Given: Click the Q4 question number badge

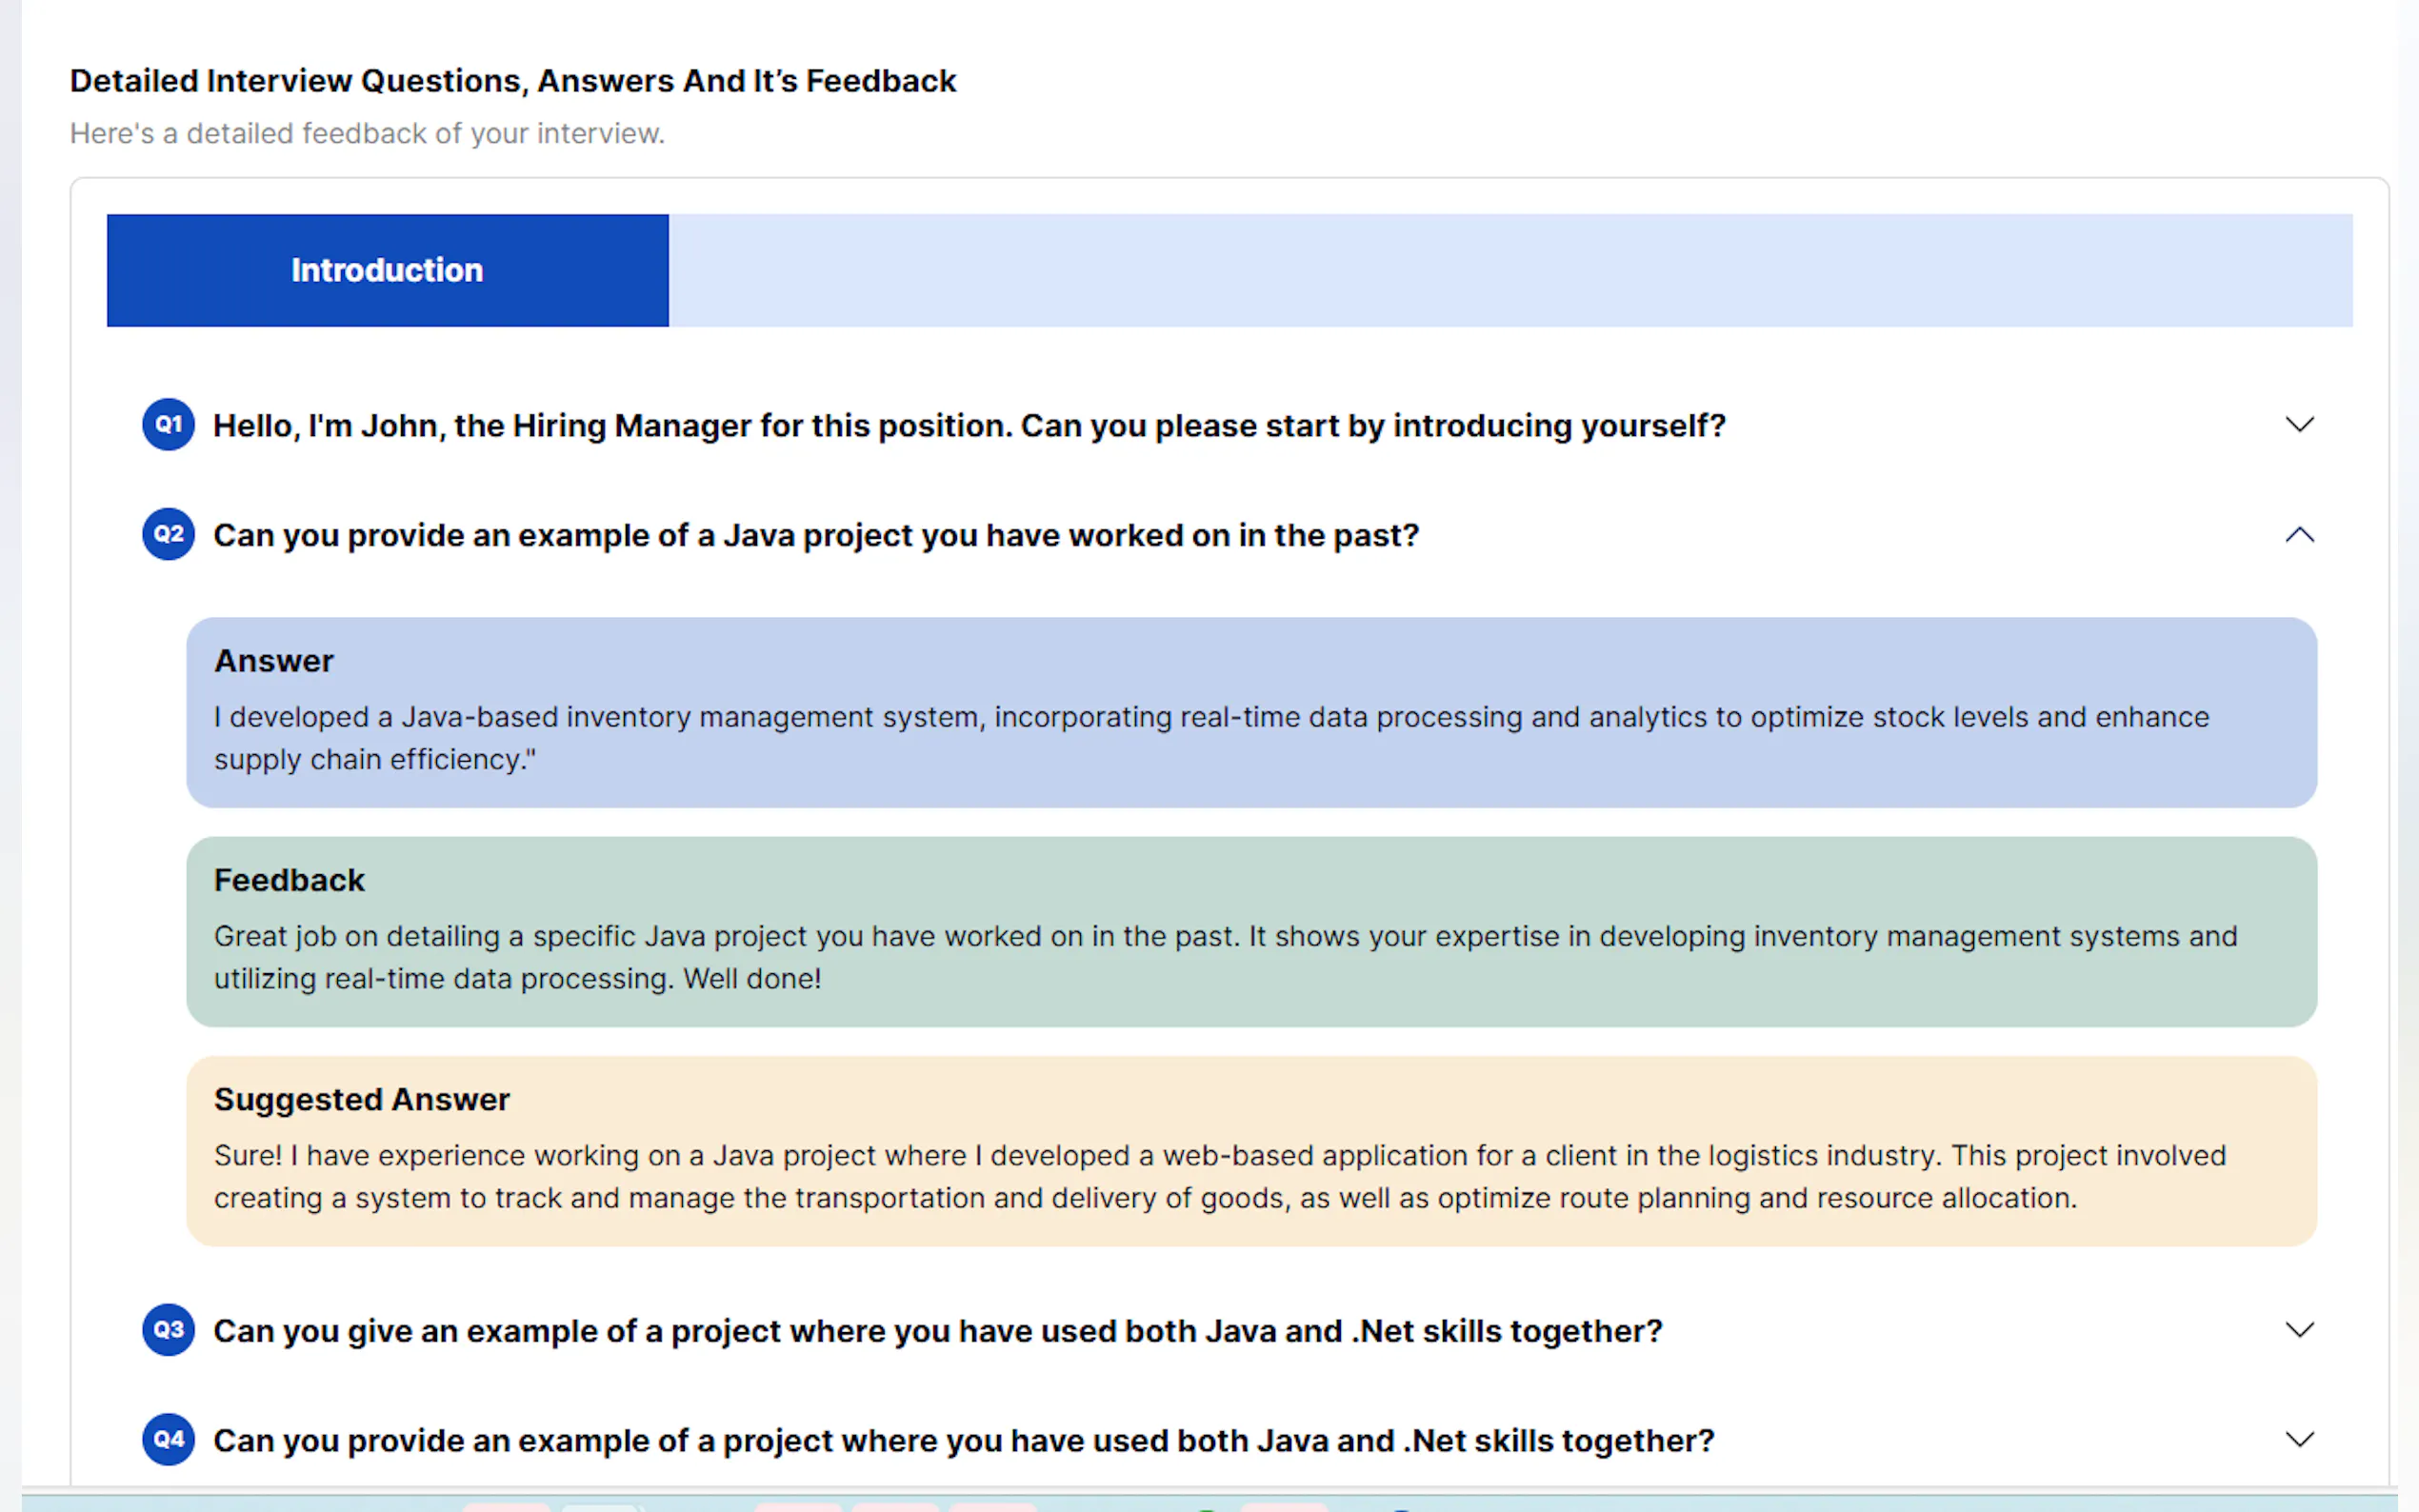Looking at the screenshot, I should 168,1440.
